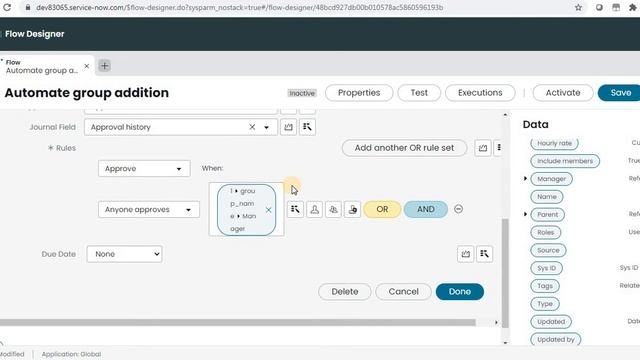This screenshot has height=360, width=640.
Task: Click Done to finish the action
Action: click(460, 291)
